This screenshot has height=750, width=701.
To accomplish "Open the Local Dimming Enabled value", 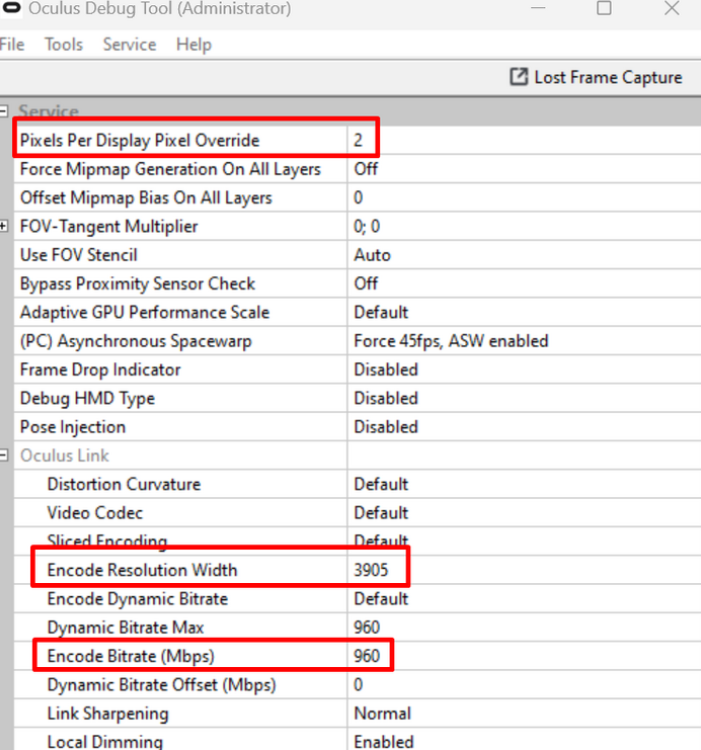I will pyautogui.click(x=383, y=741).
